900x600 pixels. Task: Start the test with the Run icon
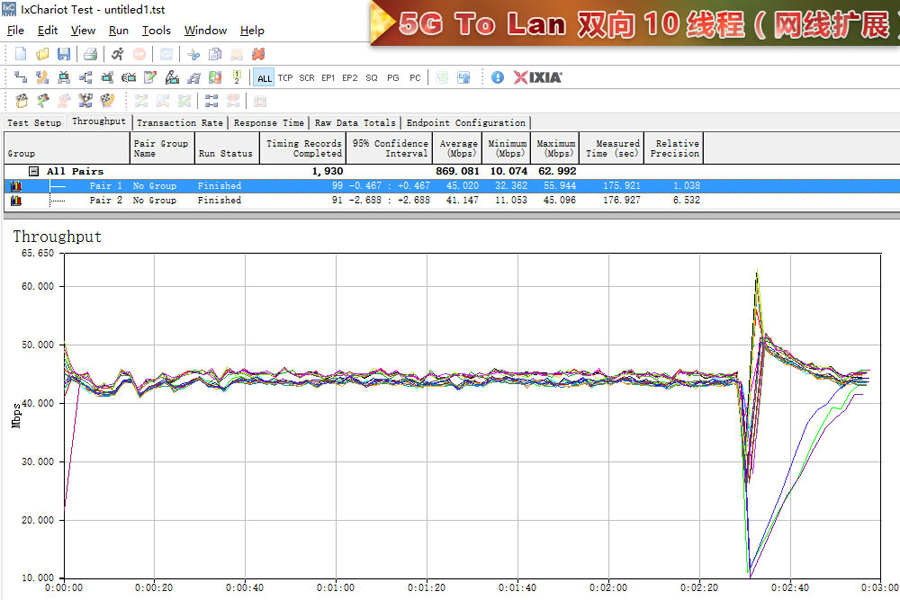117,54
